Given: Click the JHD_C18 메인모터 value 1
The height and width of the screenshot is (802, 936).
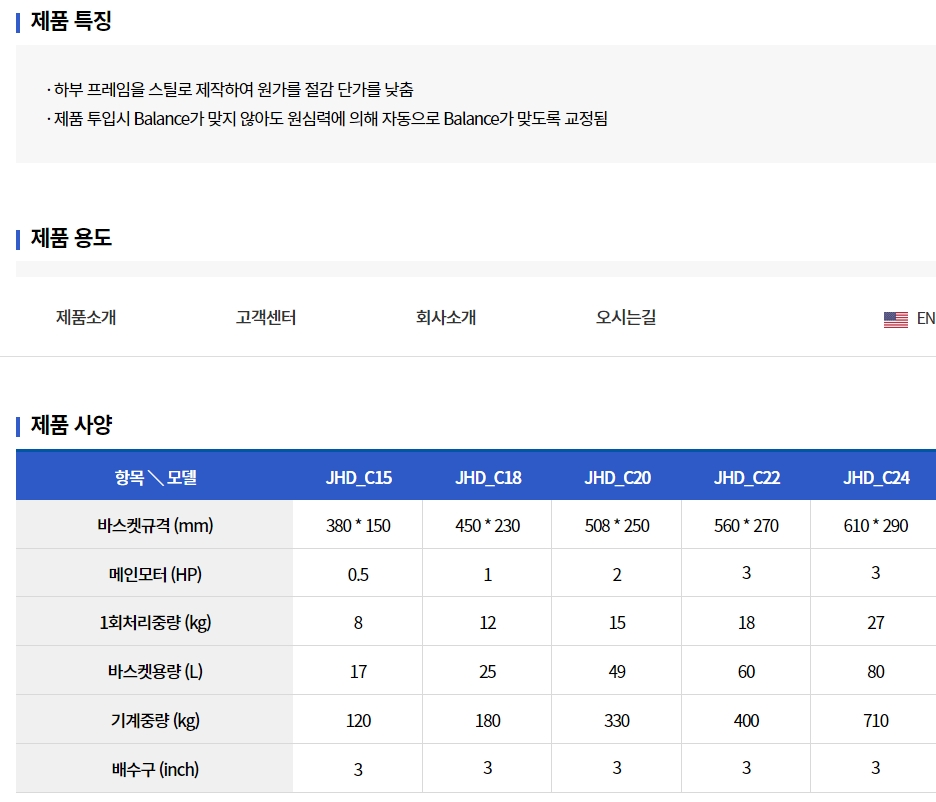Looking at the screenshot, I should [x=488, y=574].
